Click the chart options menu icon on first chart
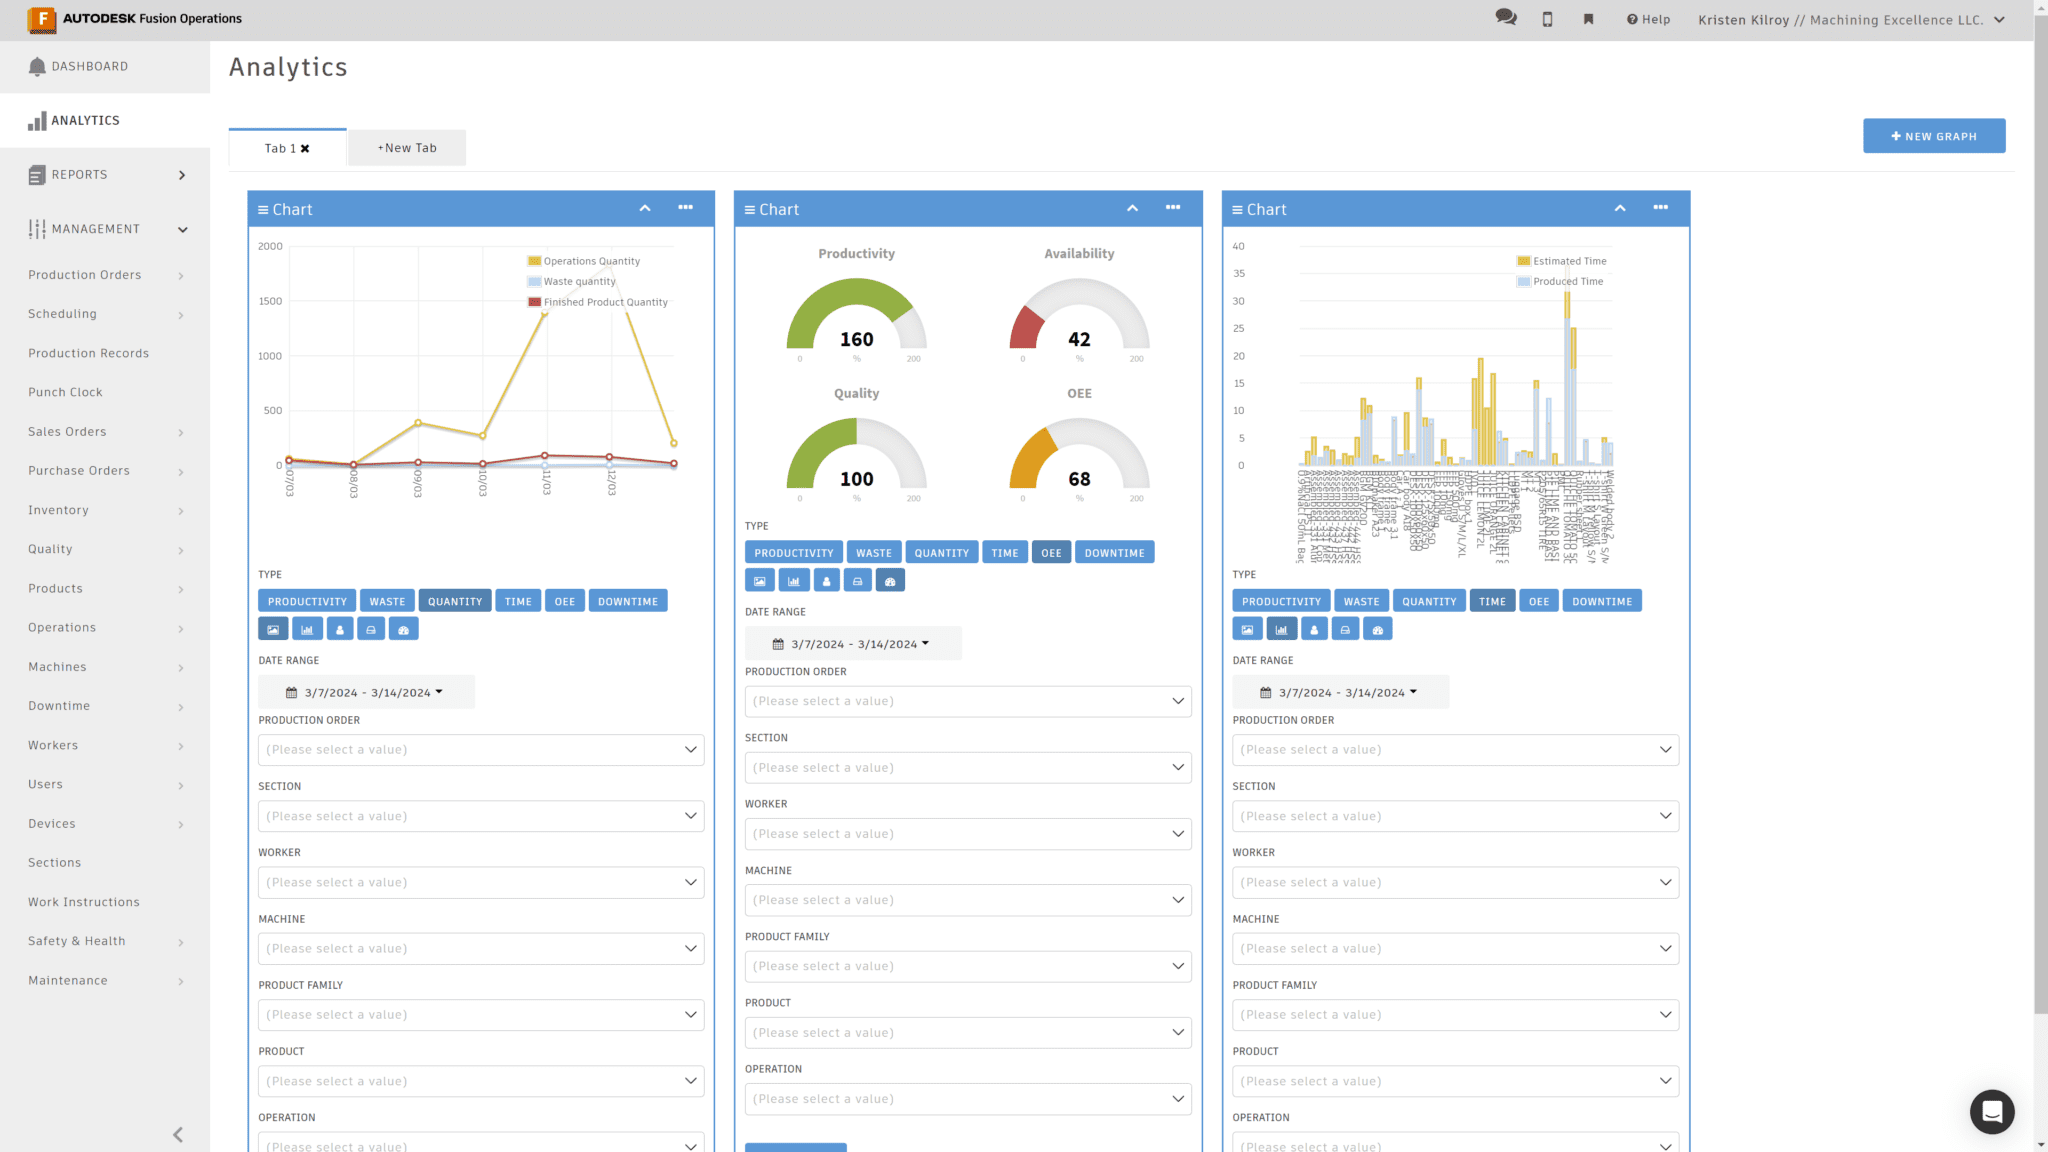The width and height of the screenshot is (2048, 1152). click(x=685, y=207)
